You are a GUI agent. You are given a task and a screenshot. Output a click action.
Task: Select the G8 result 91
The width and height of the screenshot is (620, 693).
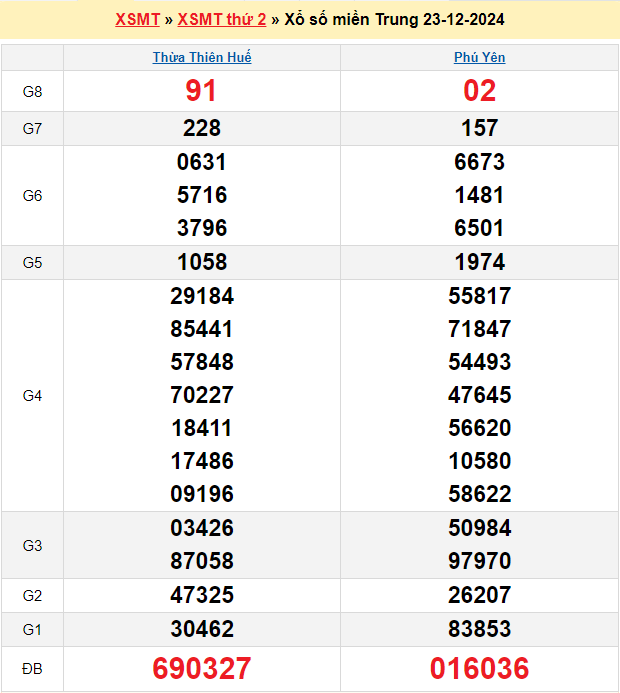pyautogui.click(x=201, y=91)
